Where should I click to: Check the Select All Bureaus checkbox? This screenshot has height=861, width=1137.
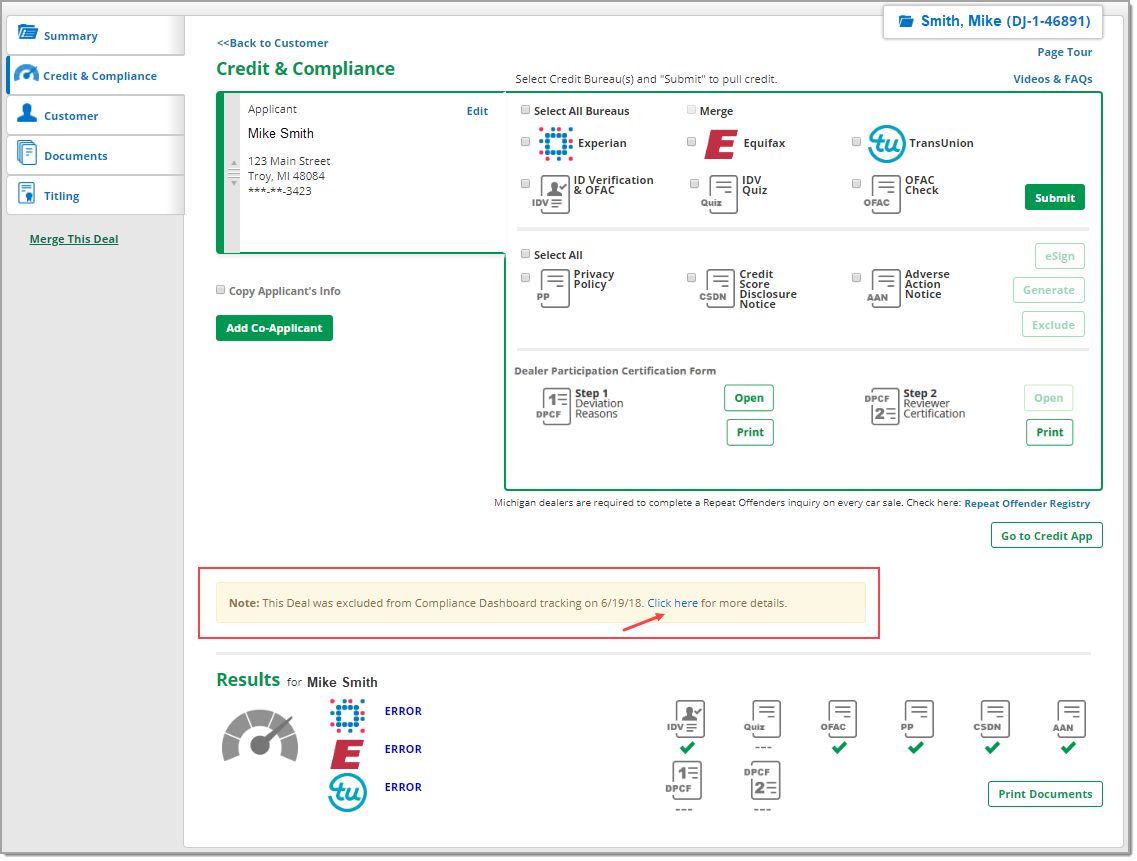526,110
